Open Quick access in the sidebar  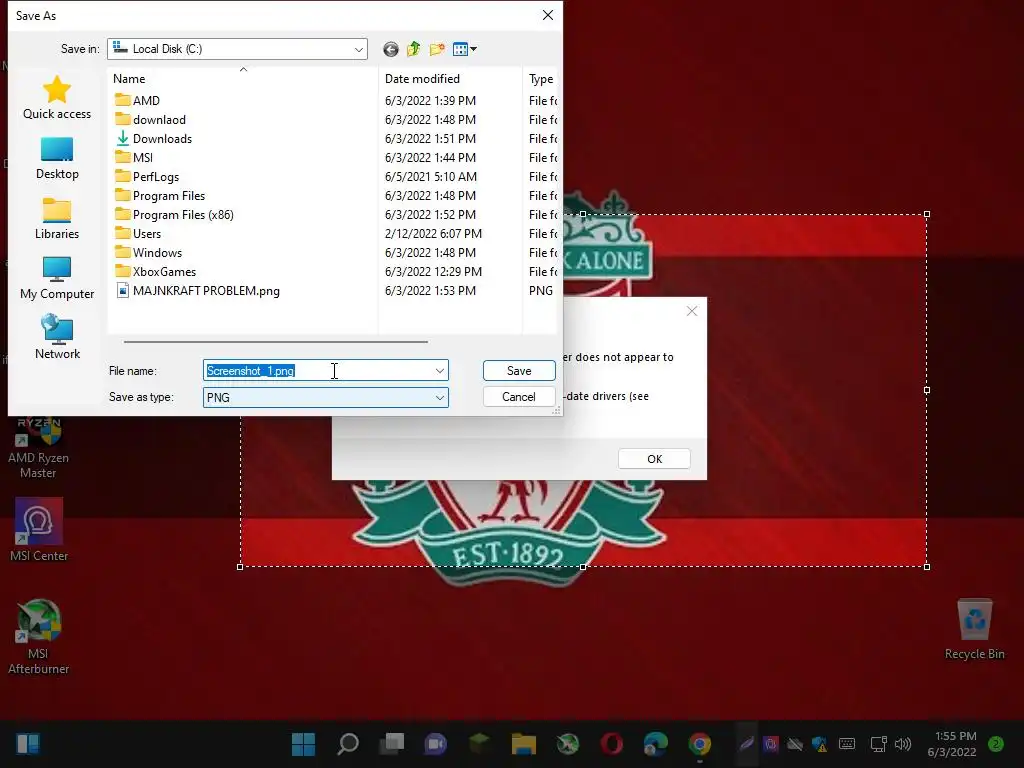[57, 97]
